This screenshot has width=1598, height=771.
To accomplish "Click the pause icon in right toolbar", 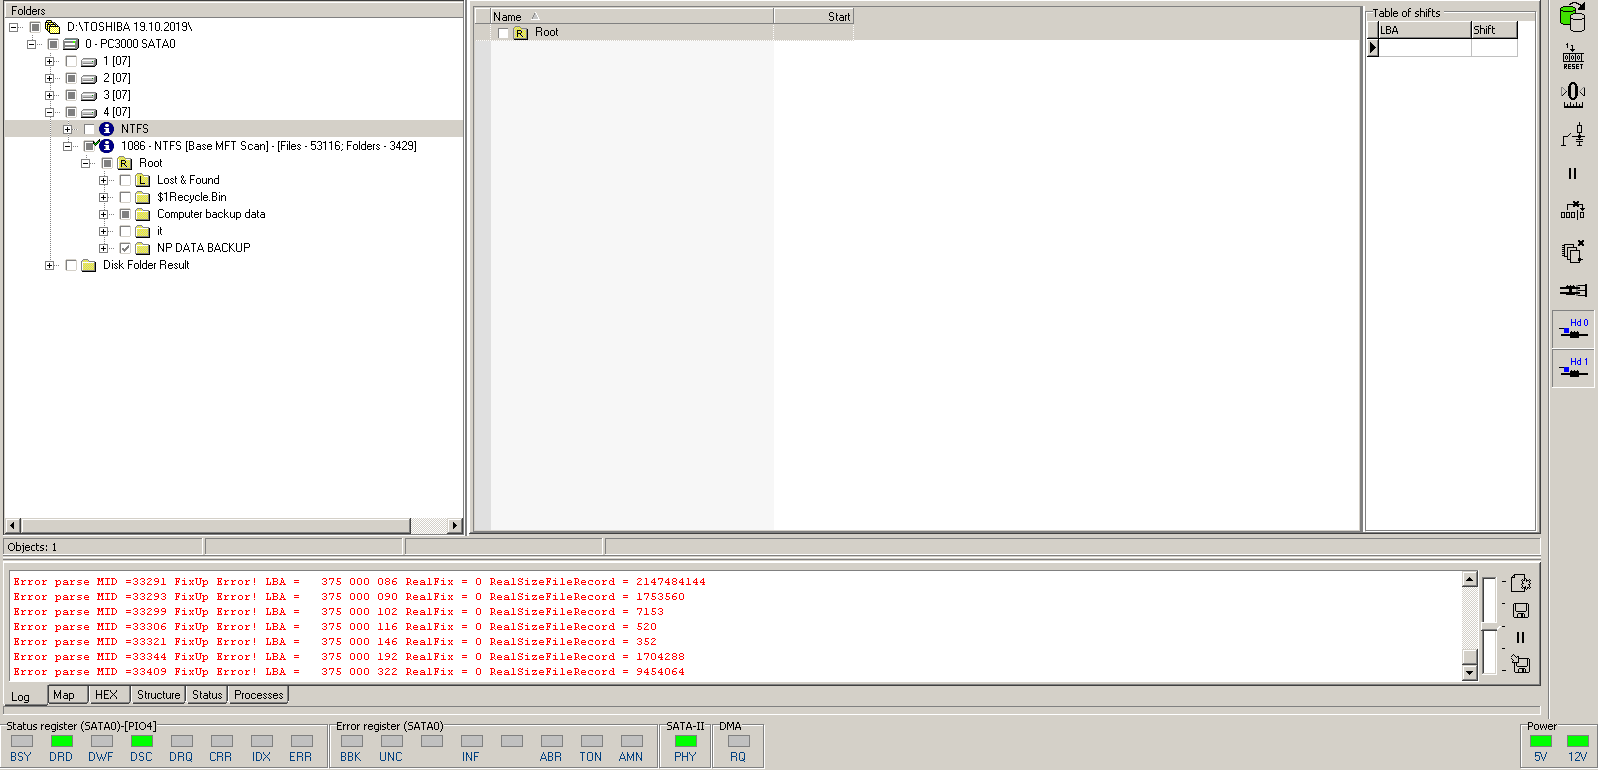I will [x=1572, y=174].
